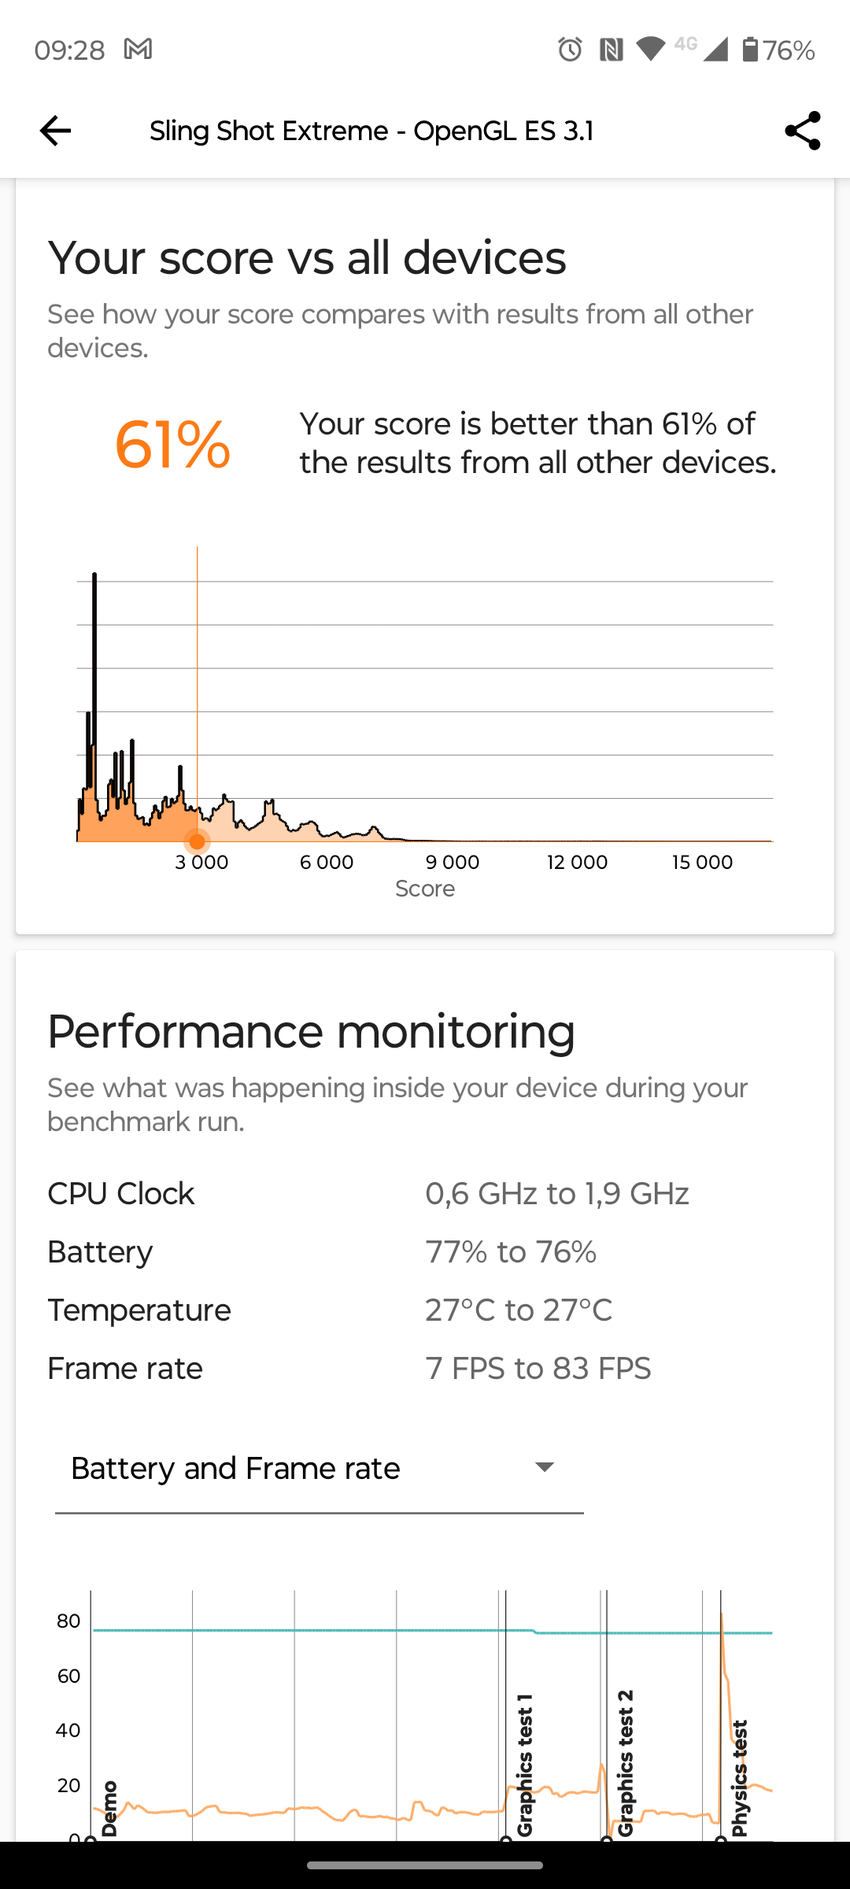Tap the share icon
Viewport: 850px width, 1889px height.
[802, 131]
